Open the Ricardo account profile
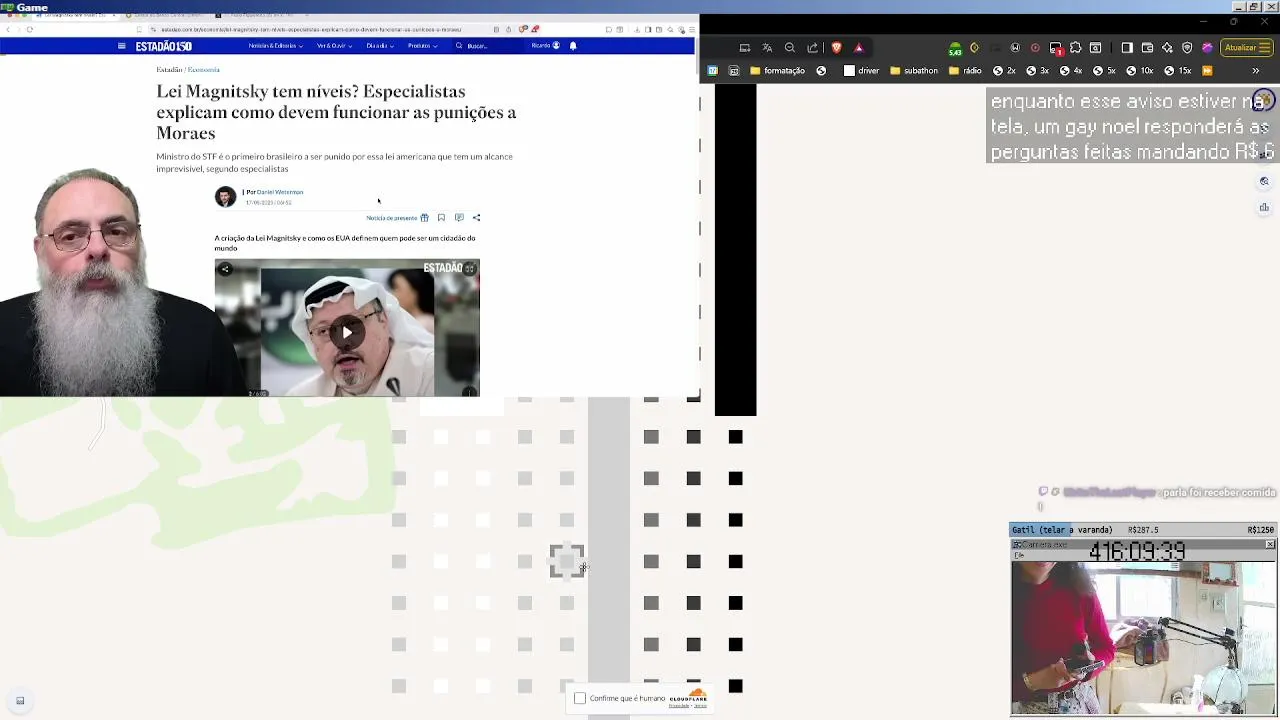This screenshot has height=720, width=1280. [546, 45]
